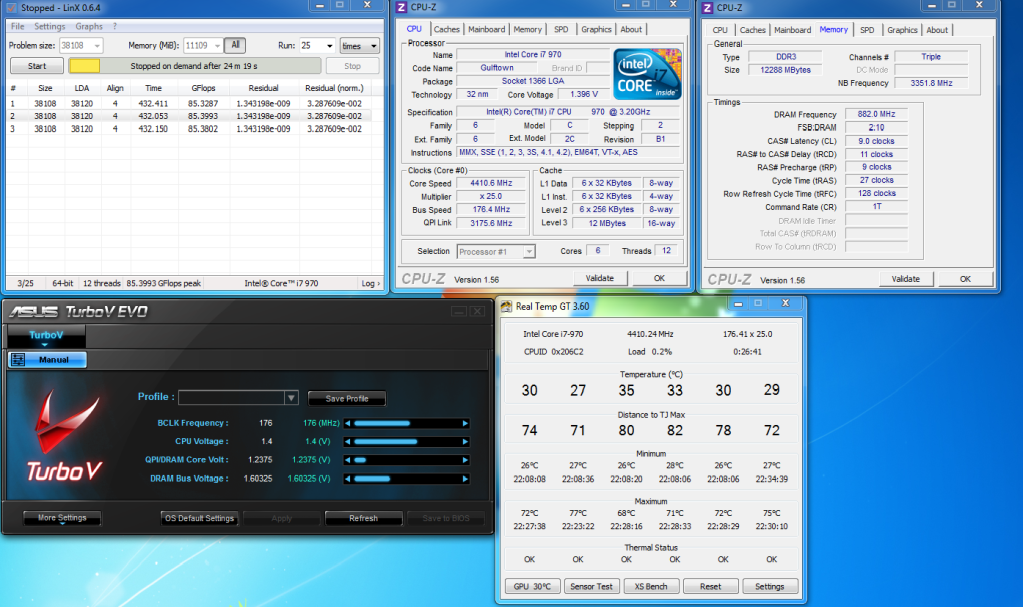Screen dimensions: 1023x607
Task: Click Sensor Test in Real Temp
Action: (x=591, y=586)
